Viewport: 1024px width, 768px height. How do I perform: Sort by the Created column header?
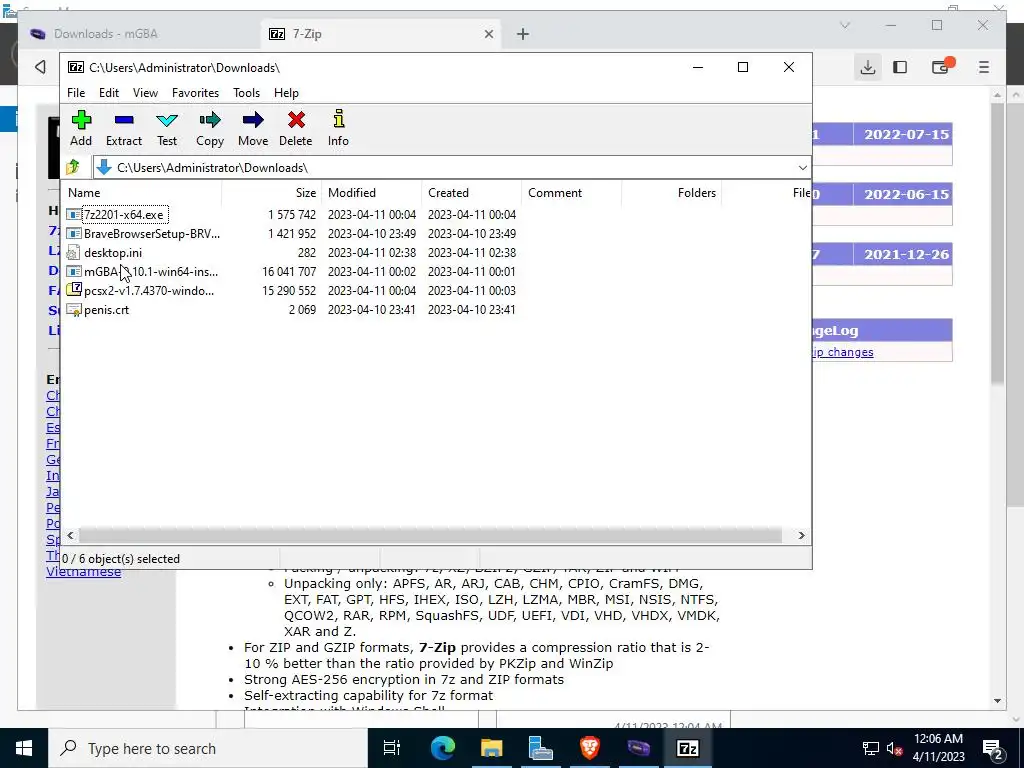(472, 193)
